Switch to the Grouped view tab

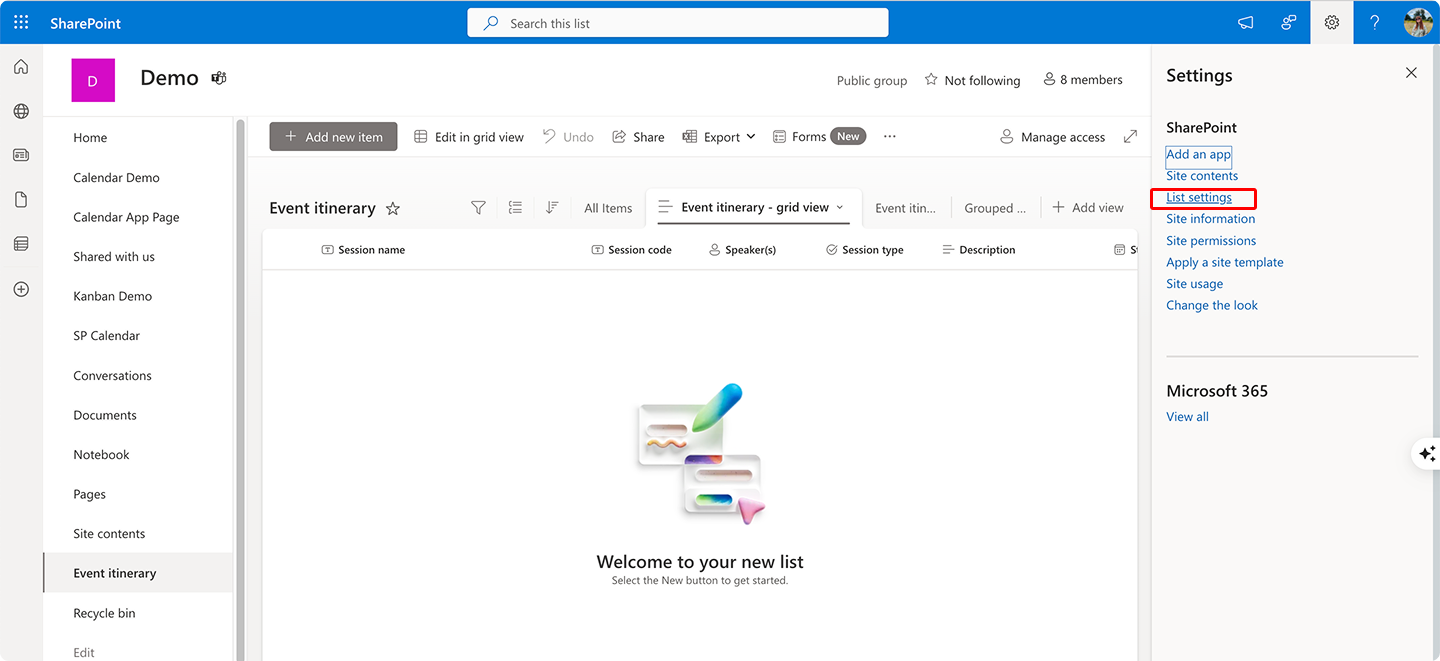995,208
